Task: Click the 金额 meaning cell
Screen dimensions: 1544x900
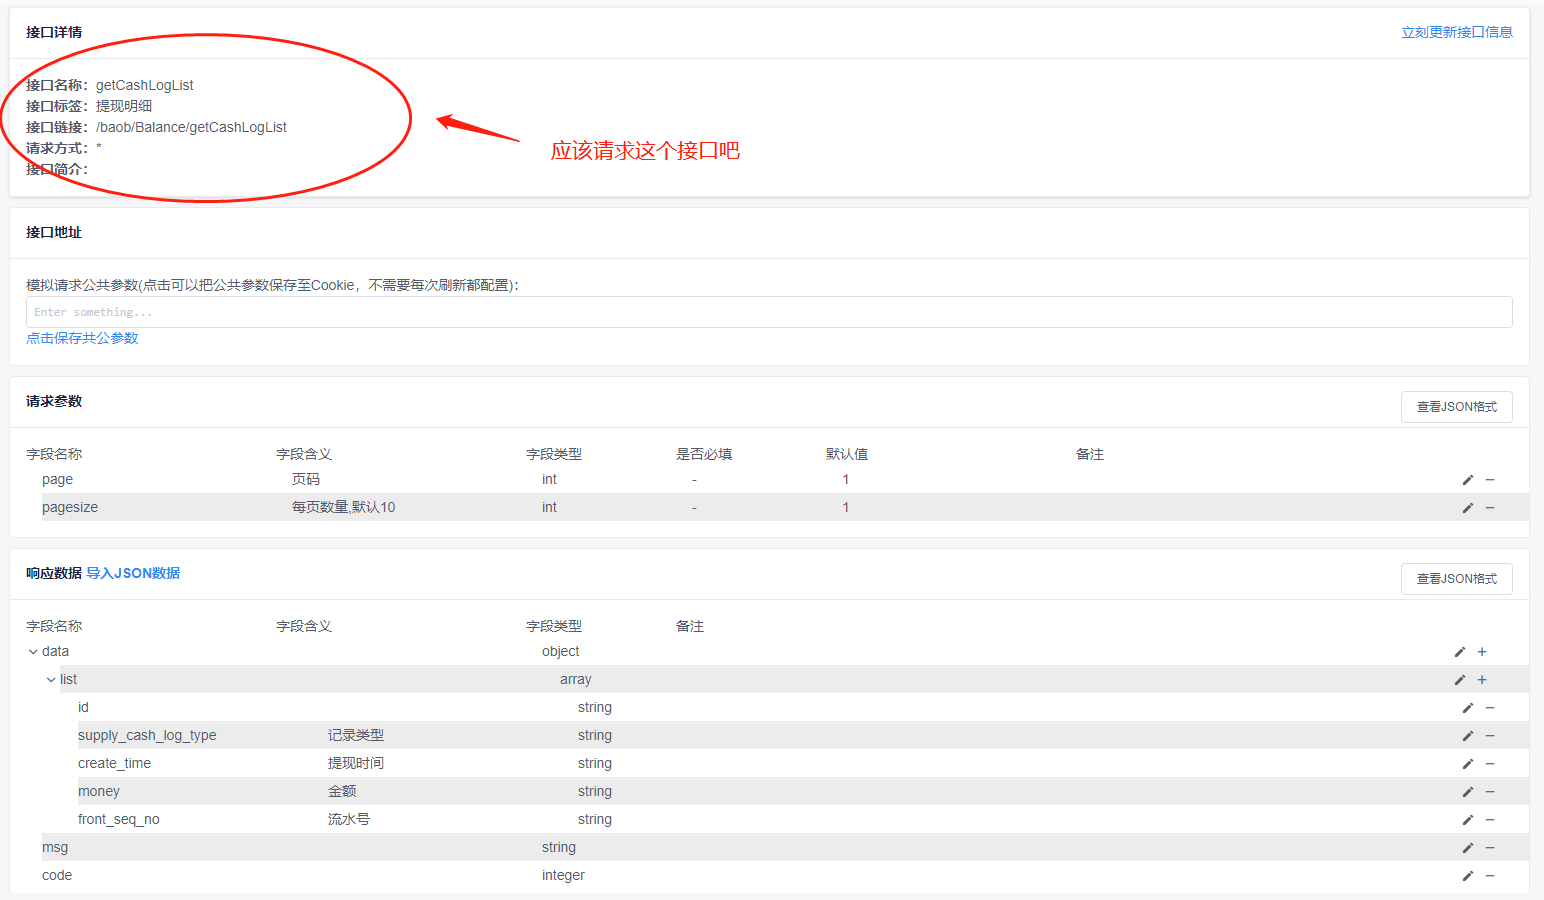Action: pyautogui.click(x=342, y=791)
